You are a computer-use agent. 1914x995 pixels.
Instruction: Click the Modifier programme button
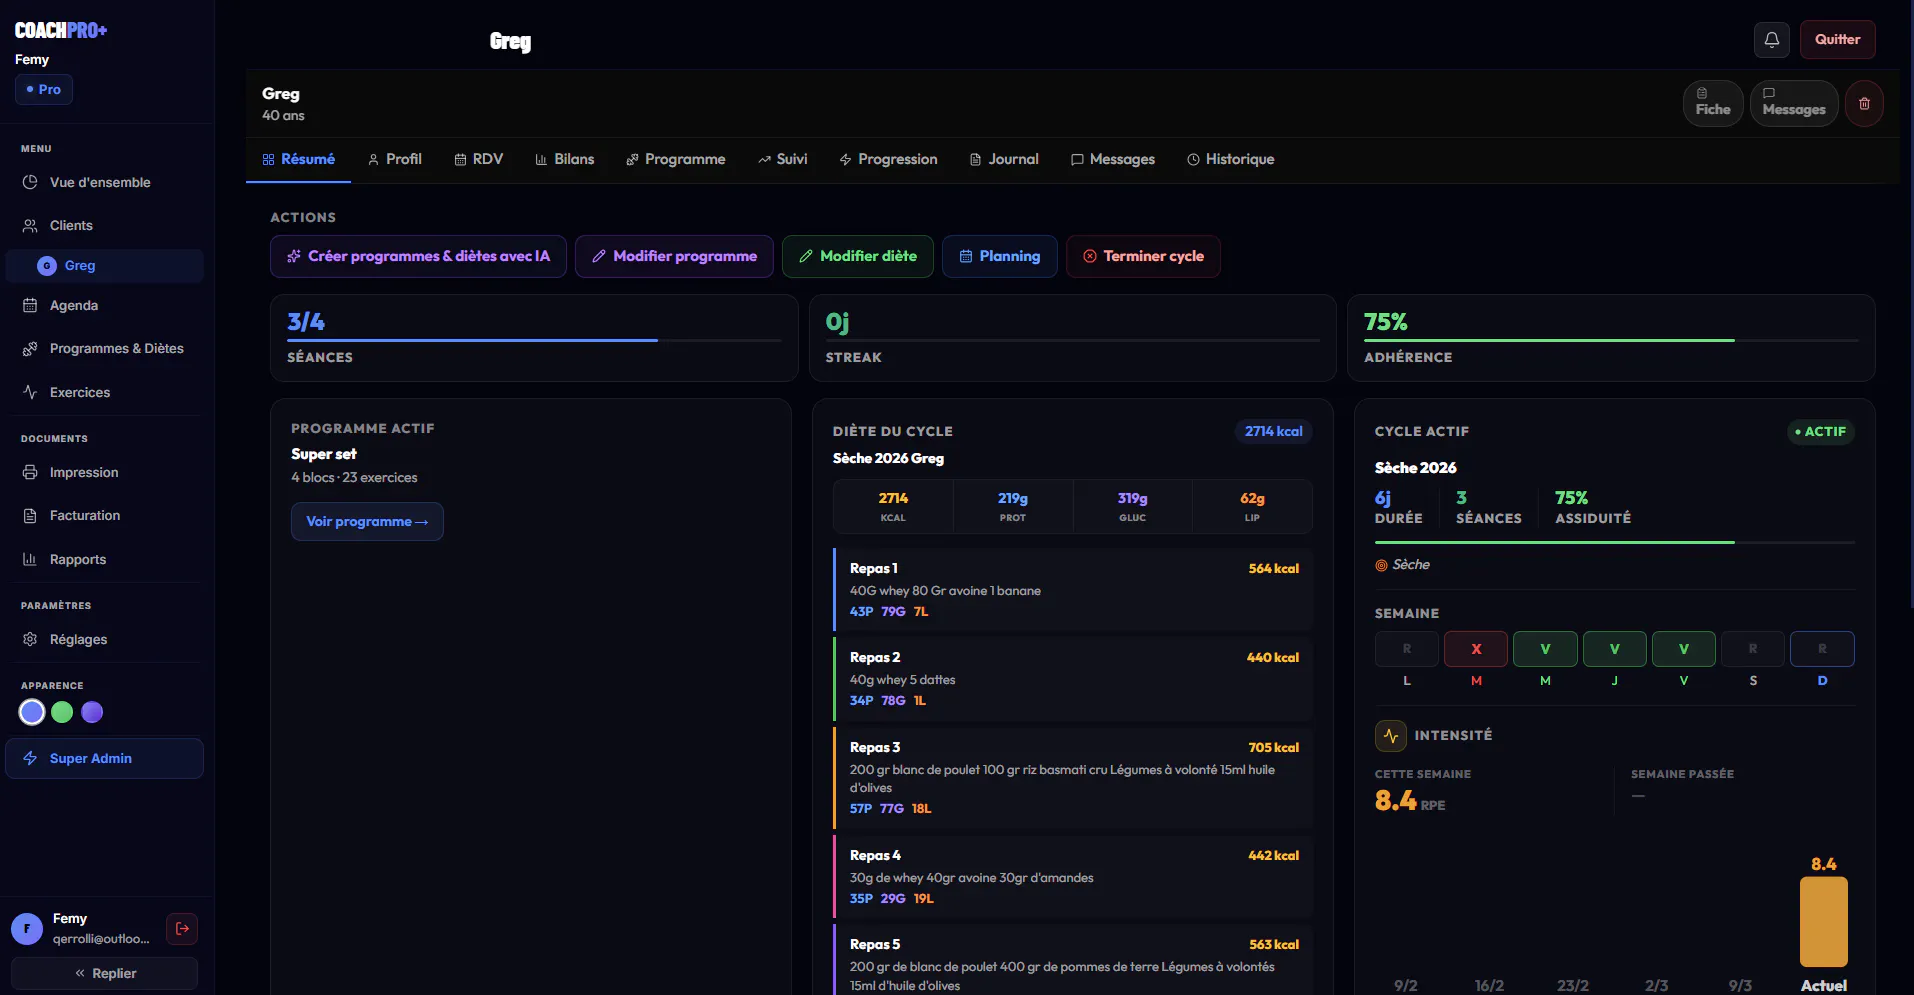[x=674, y=256]
